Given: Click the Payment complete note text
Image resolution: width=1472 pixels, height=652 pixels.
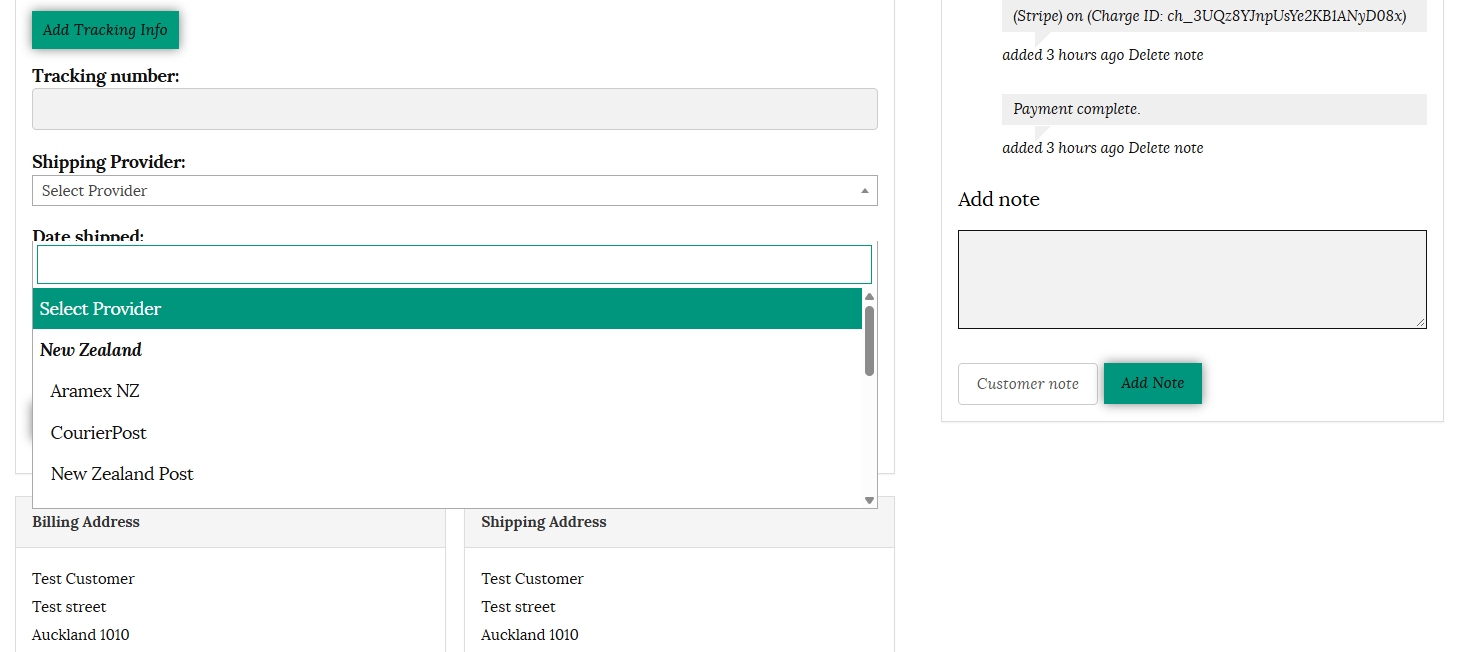Looking at the screenshot, I should pyautogui.click(x=1077, y=109).
